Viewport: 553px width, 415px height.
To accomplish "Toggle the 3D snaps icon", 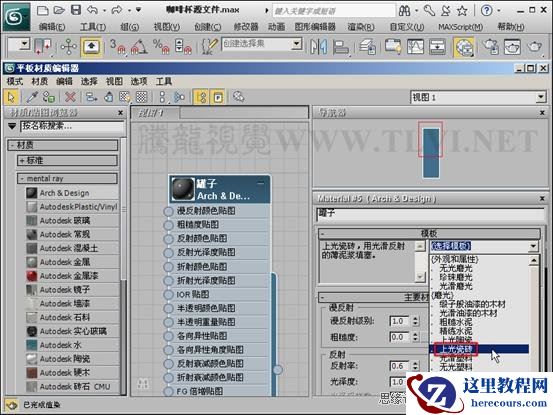I will tap(118, 47).
